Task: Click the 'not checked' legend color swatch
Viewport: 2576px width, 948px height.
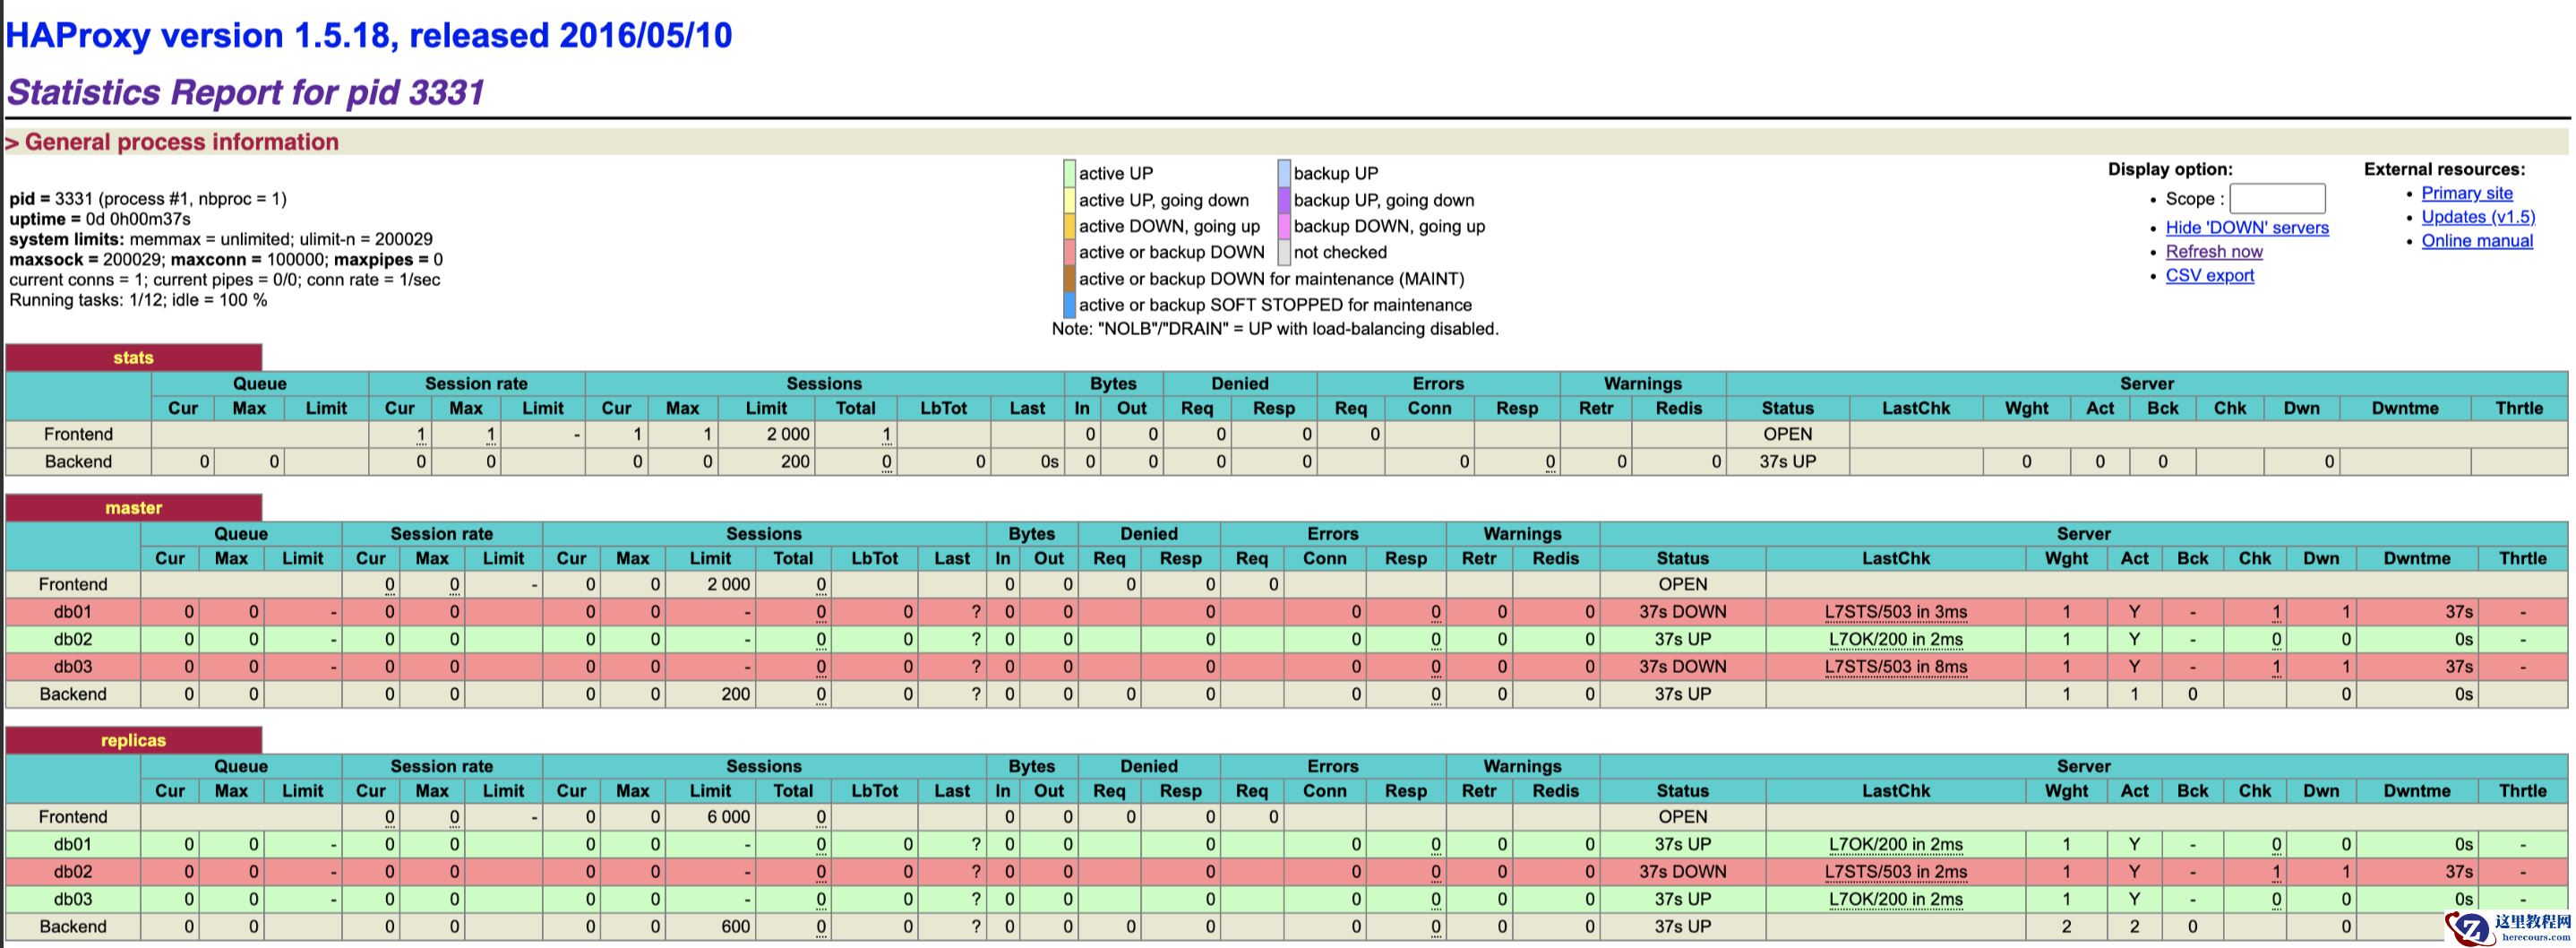Action: coord(1284,252)
